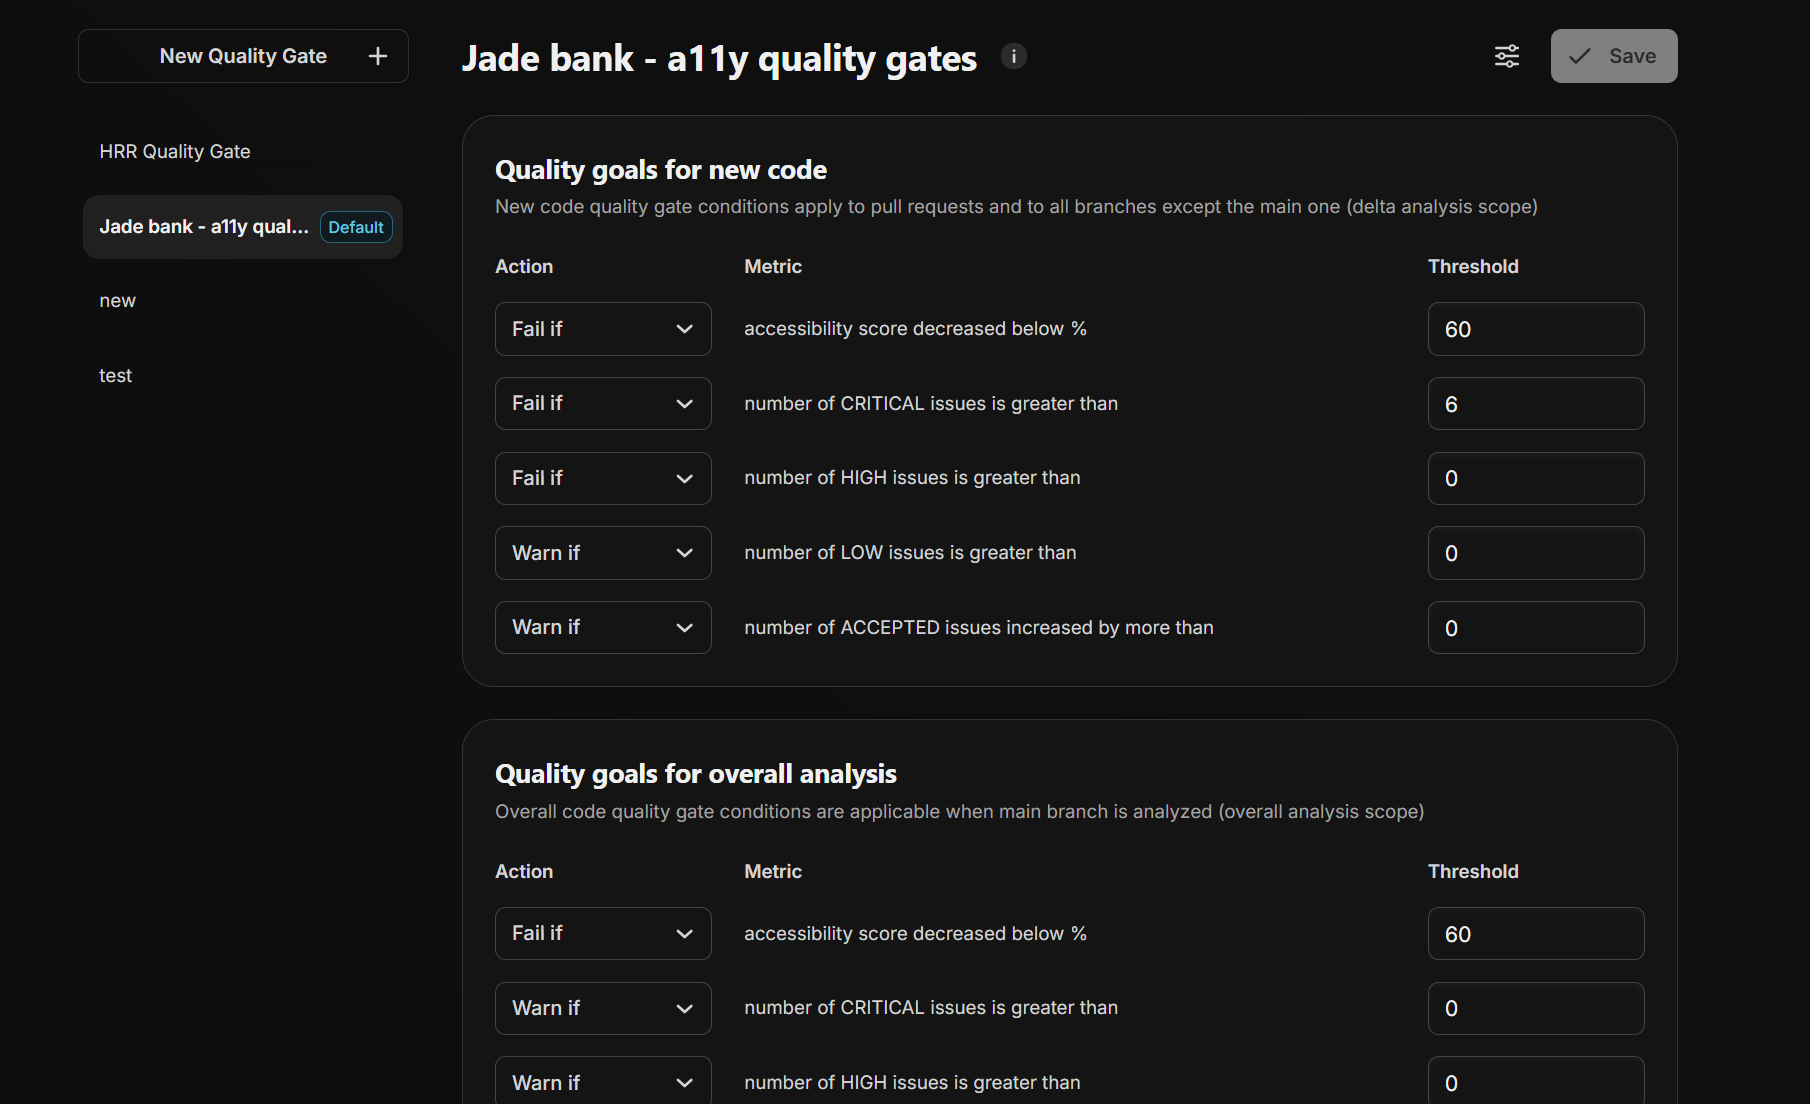This screenshot has width=1810, height=1104.
Task: Click the Save button
Action: [x=1613, y=56]
